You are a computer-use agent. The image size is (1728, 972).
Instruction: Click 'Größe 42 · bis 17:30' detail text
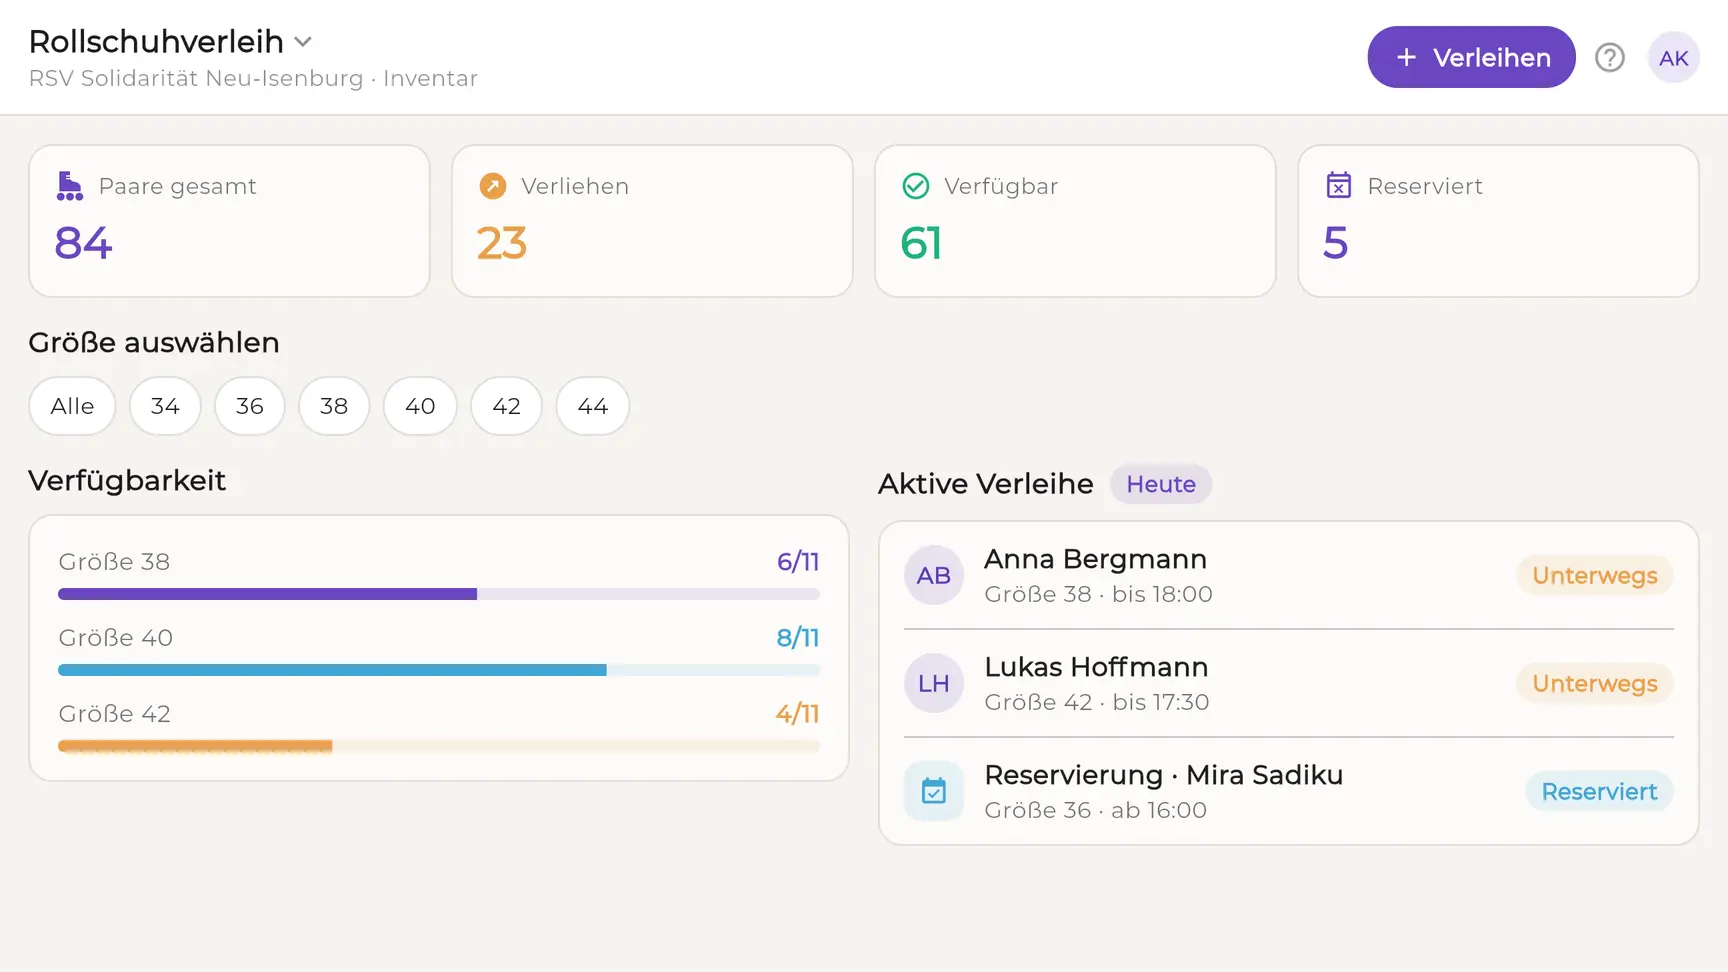coord(1096,702)
